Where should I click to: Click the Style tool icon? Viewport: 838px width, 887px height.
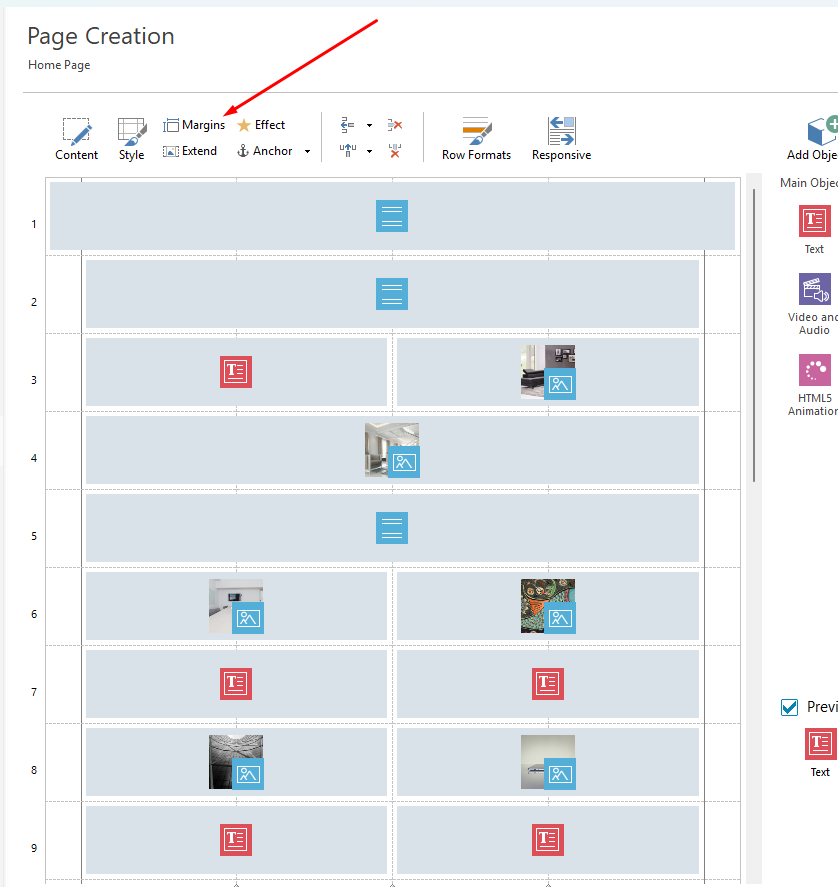[132, 138]
